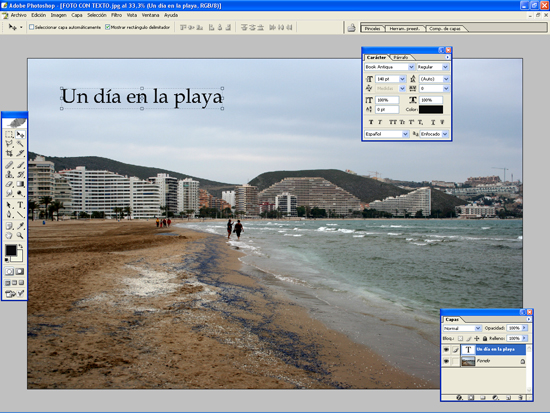550x413 pixels.
Task: Open the Español language dropdown
Action: (x=405, y=134)
